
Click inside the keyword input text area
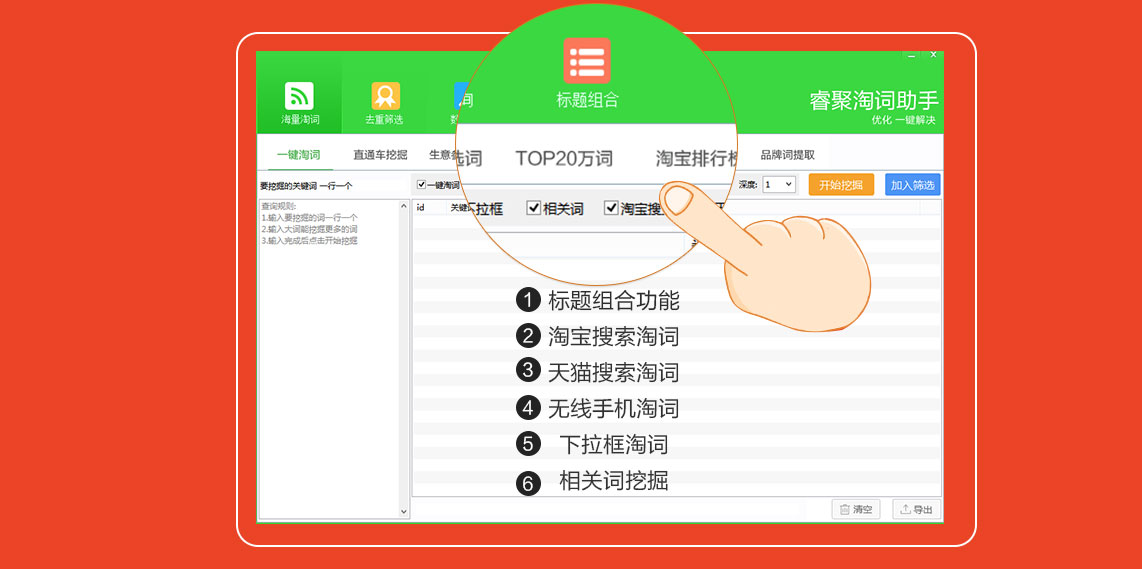tap(328, 359)
